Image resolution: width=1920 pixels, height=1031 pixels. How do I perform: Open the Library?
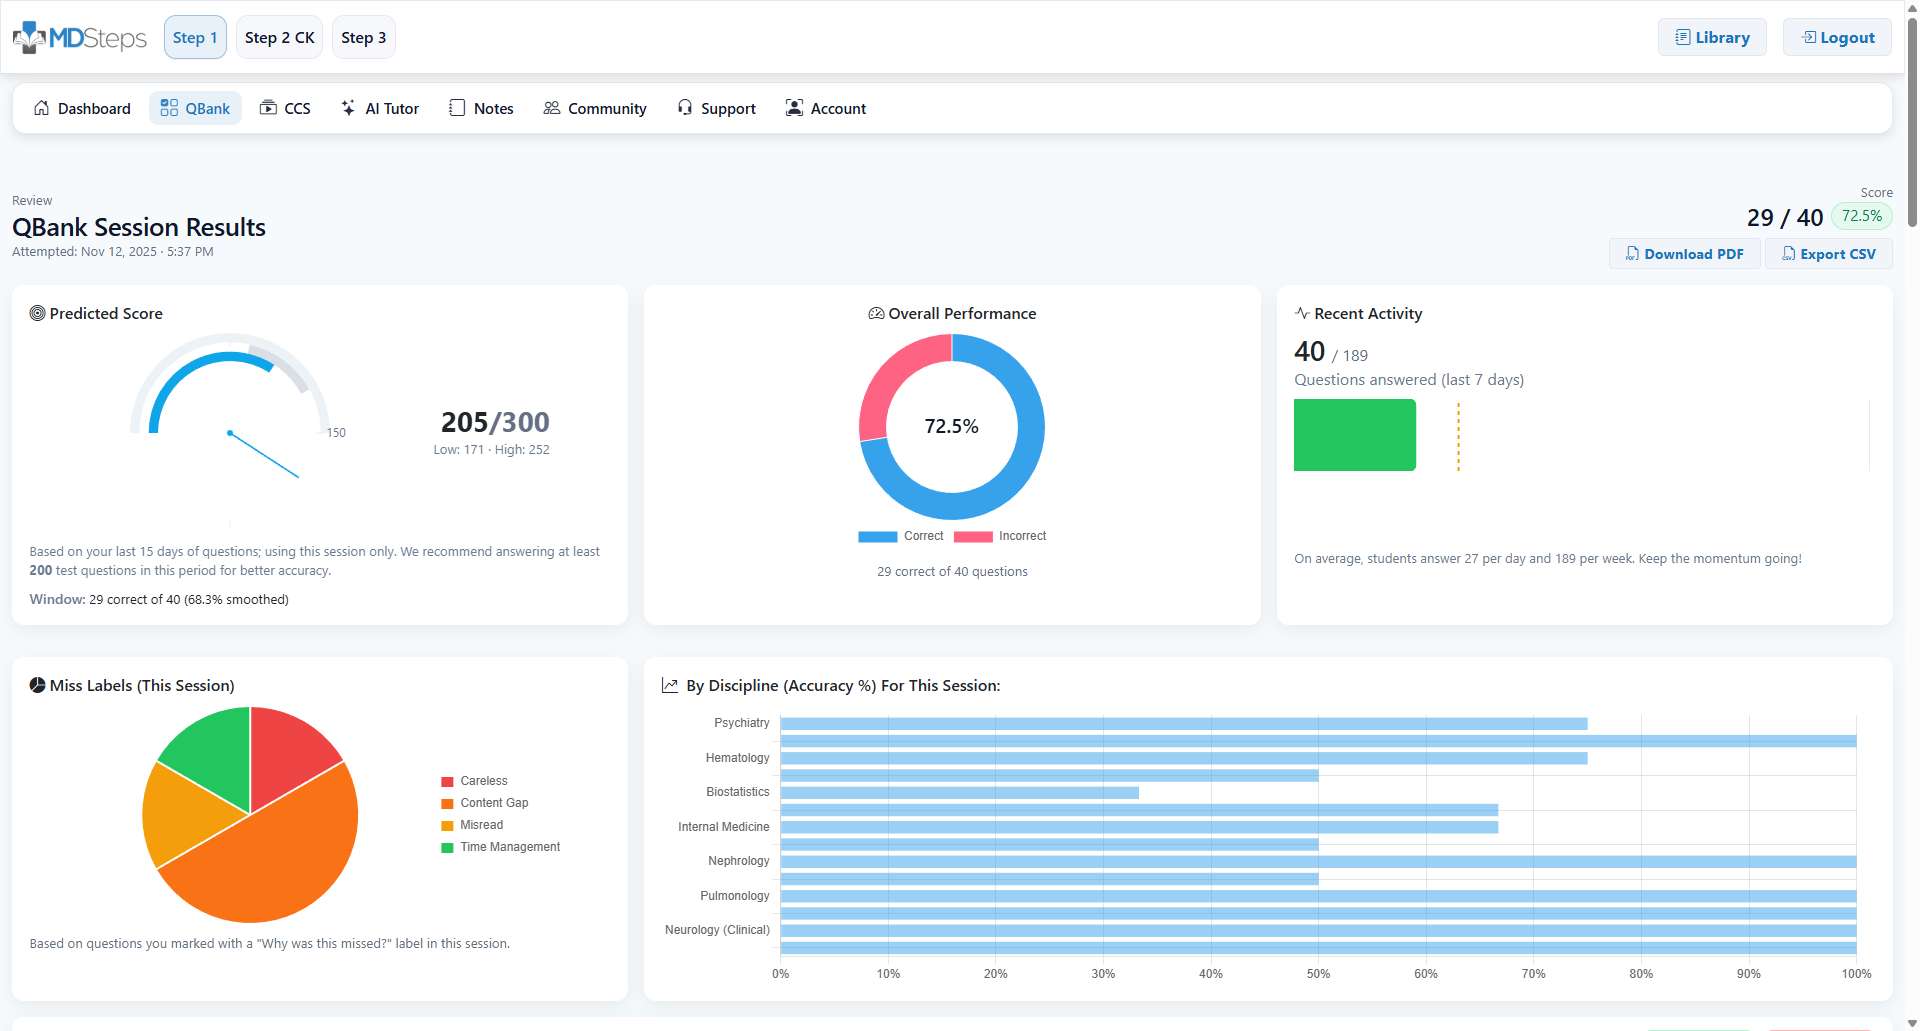click(1711, 37)
